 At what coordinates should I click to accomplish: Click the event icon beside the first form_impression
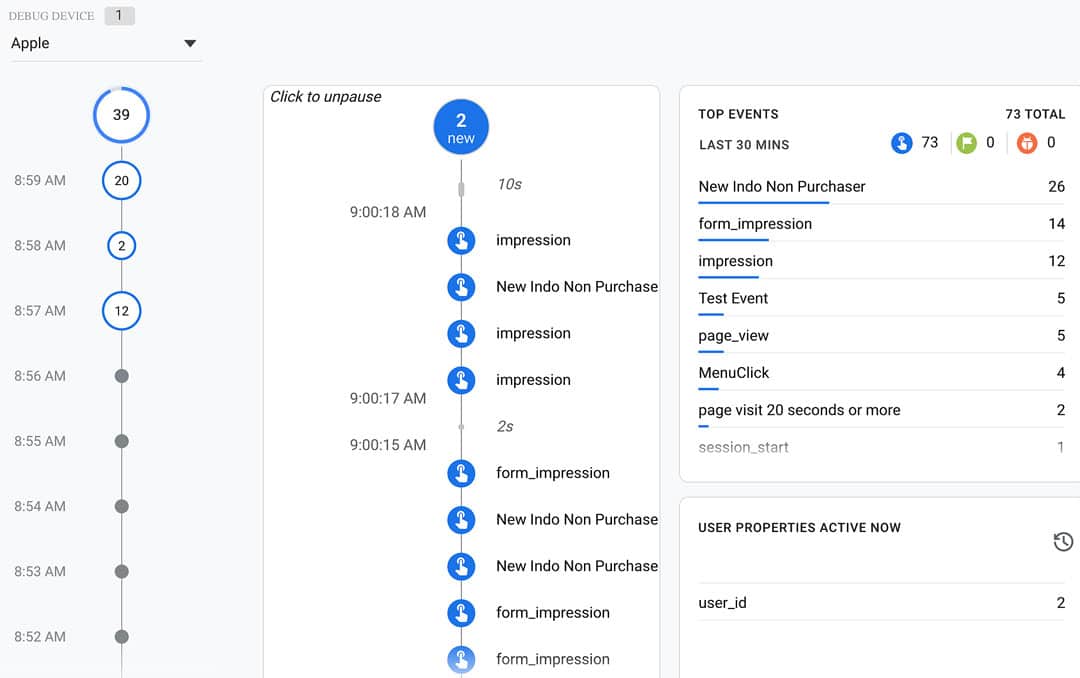(x=461, y=473)
